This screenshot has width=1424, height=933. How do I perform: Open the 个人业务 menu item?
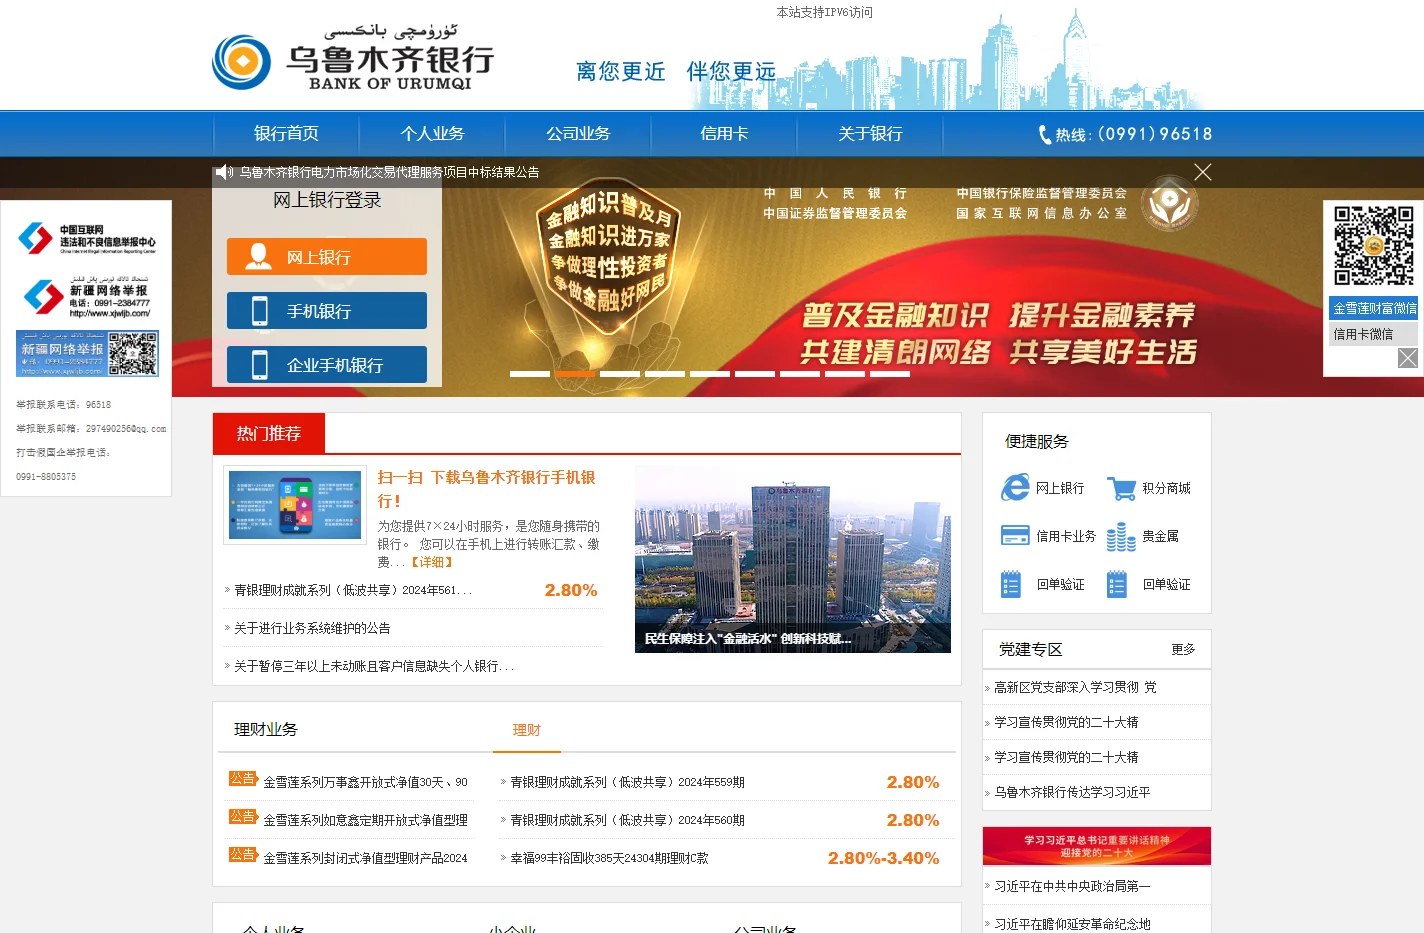pyautogui.click(x=432, y=134)
